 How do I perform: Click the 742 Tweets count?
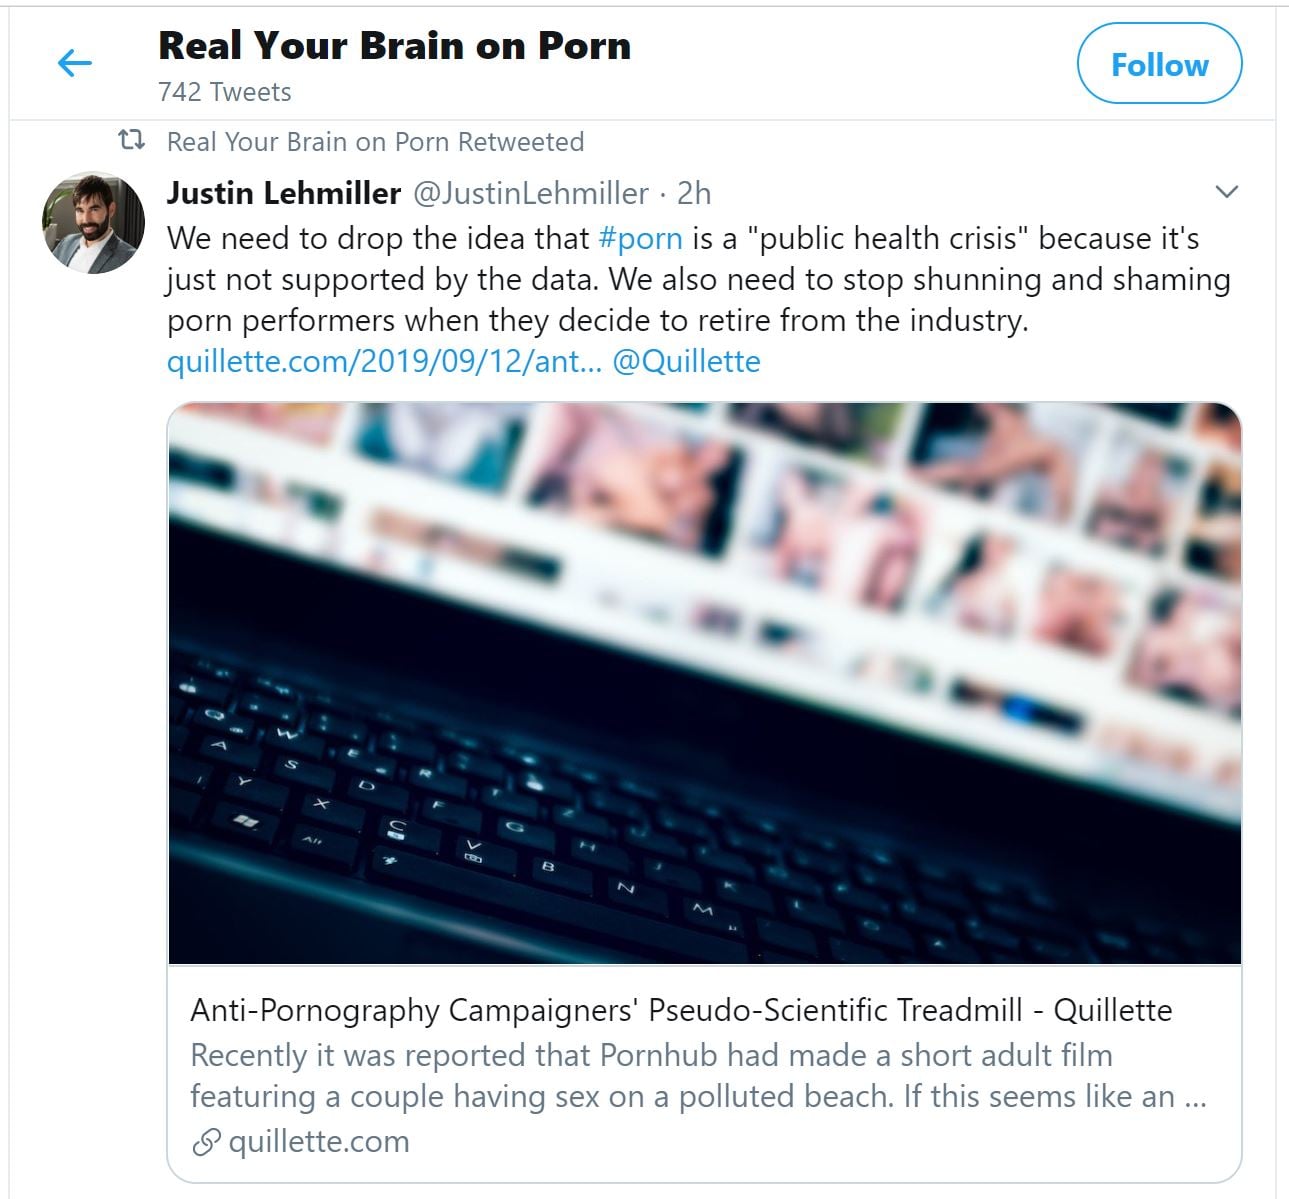[x=224, y=92]
